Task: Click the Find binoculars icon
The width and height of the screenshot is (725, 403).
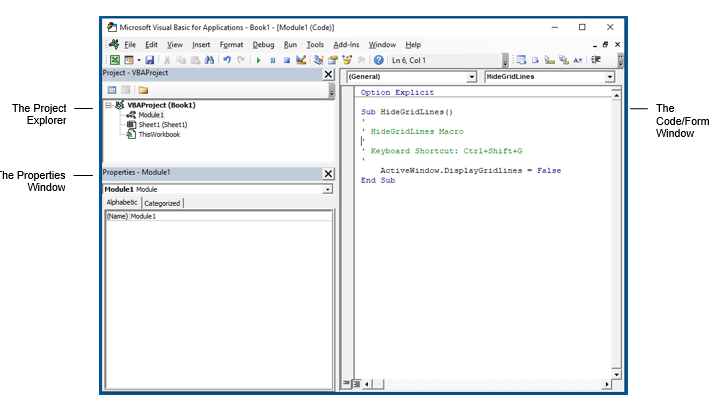Action: point(209,60)
